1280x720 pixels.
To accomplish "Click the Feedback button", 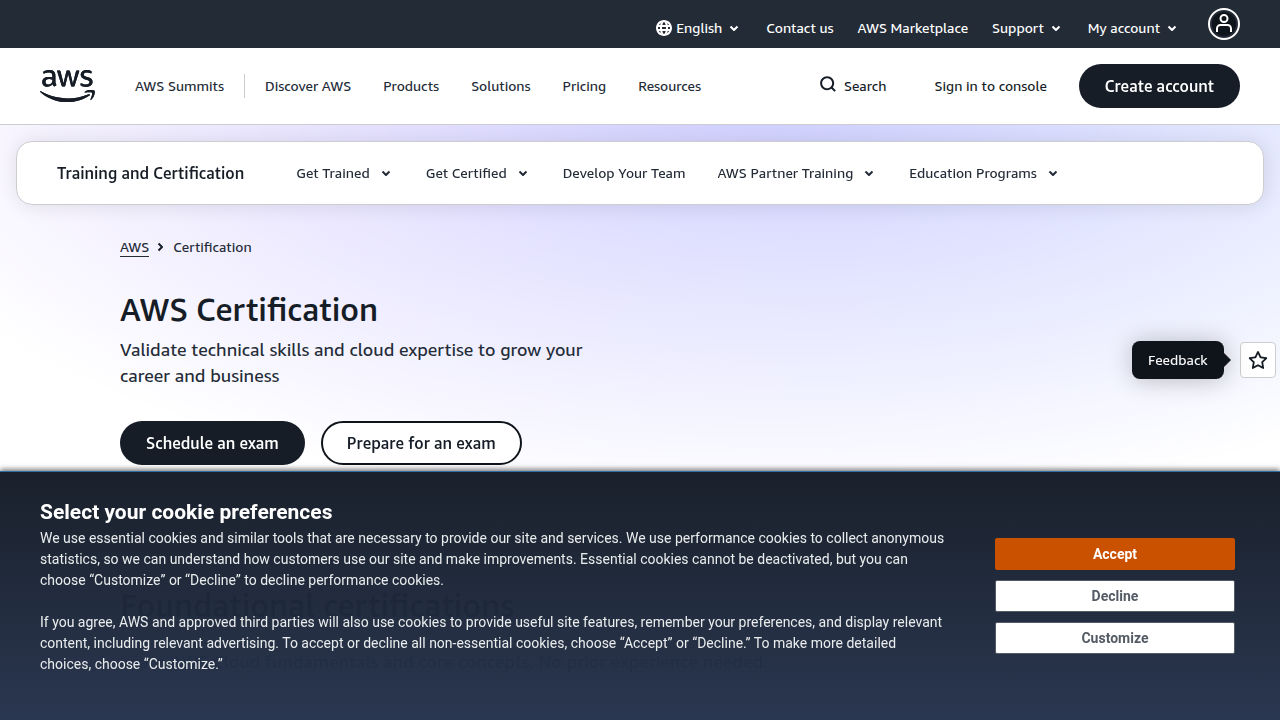I will 1178,360.
